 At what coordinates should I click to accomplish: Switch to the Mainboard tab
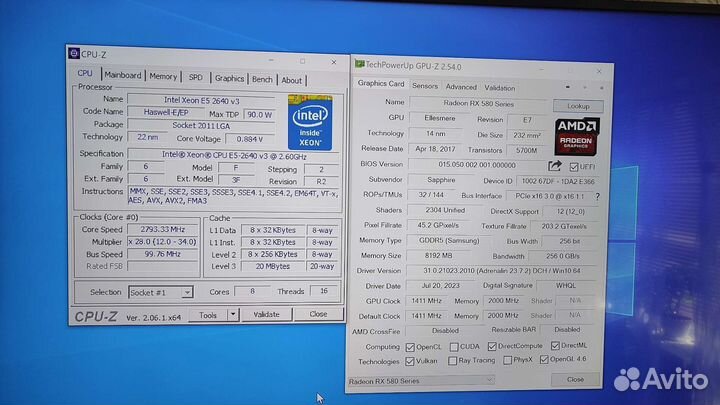(x=123, y=75)
